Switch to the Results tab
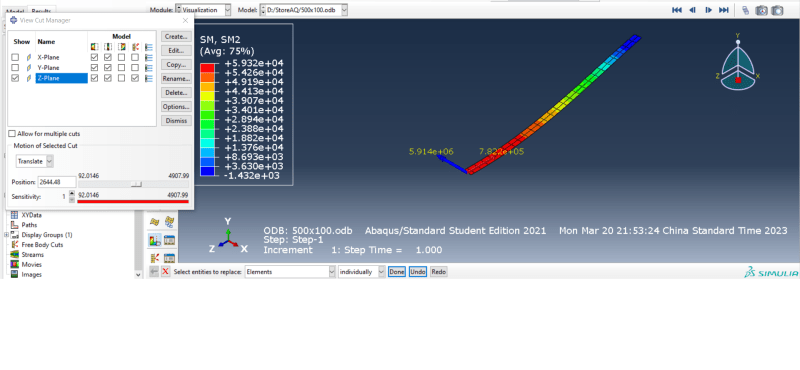The height and width of the screenshot is (370, 800). coord(41,10)
